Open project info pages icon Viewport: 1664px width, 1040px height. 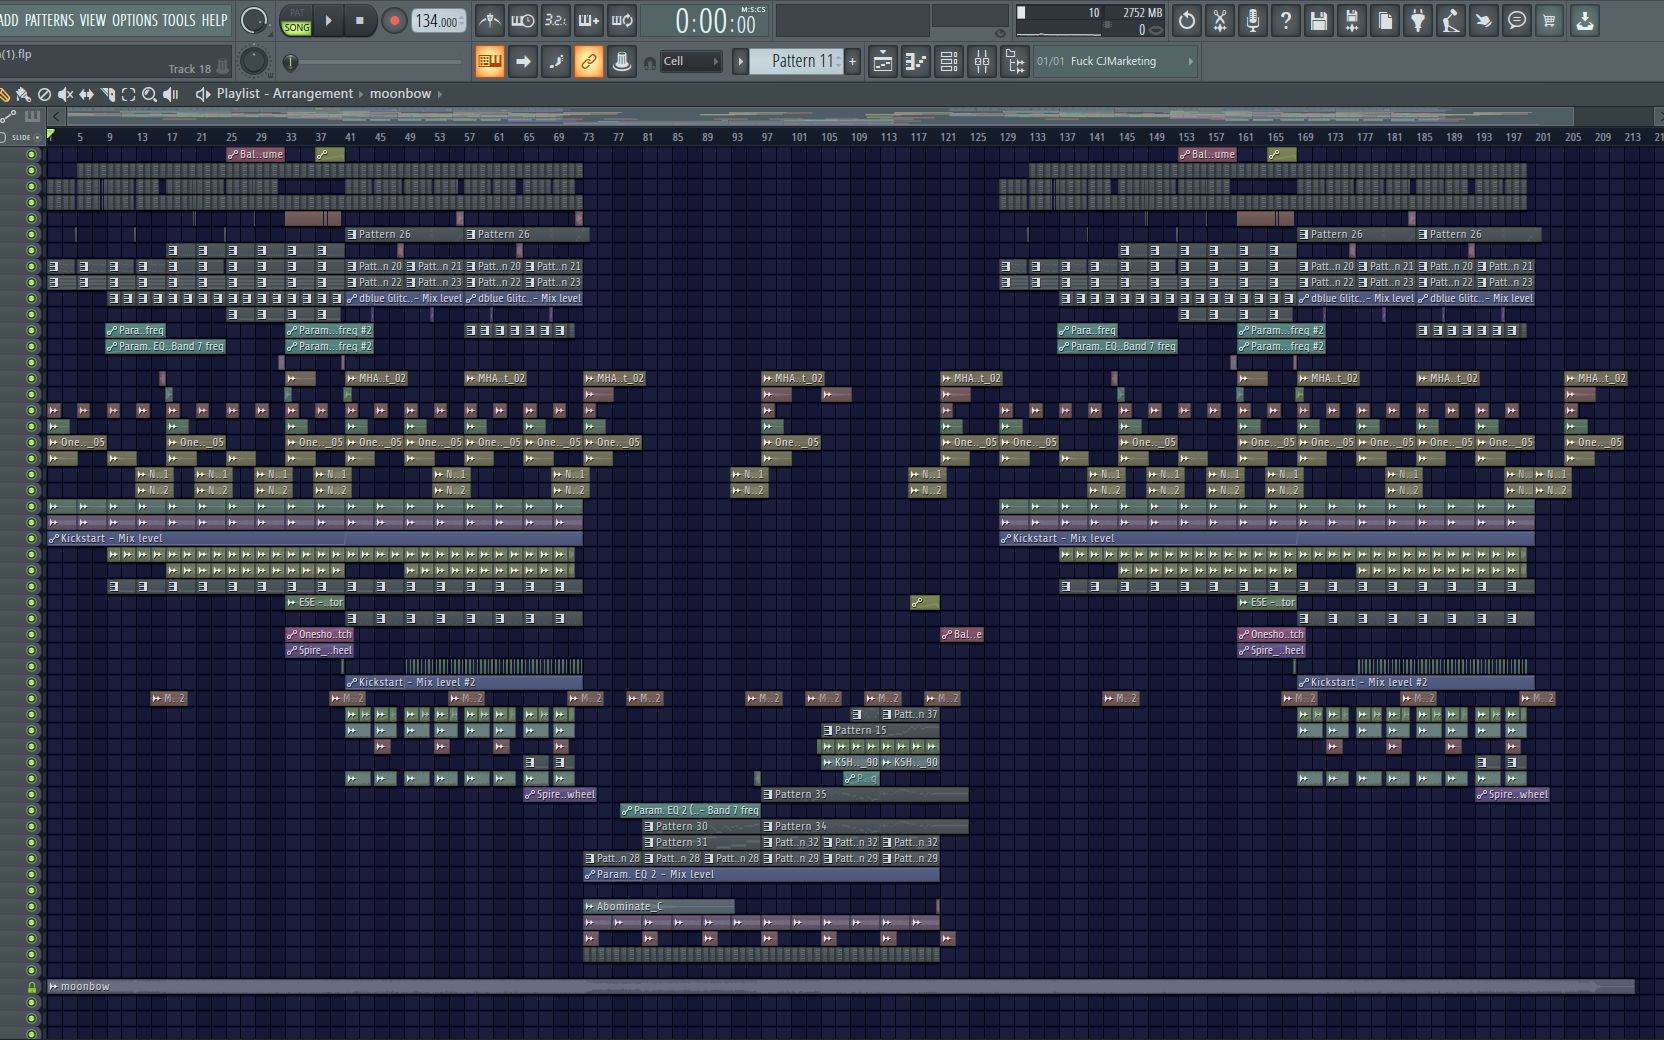1385,20
